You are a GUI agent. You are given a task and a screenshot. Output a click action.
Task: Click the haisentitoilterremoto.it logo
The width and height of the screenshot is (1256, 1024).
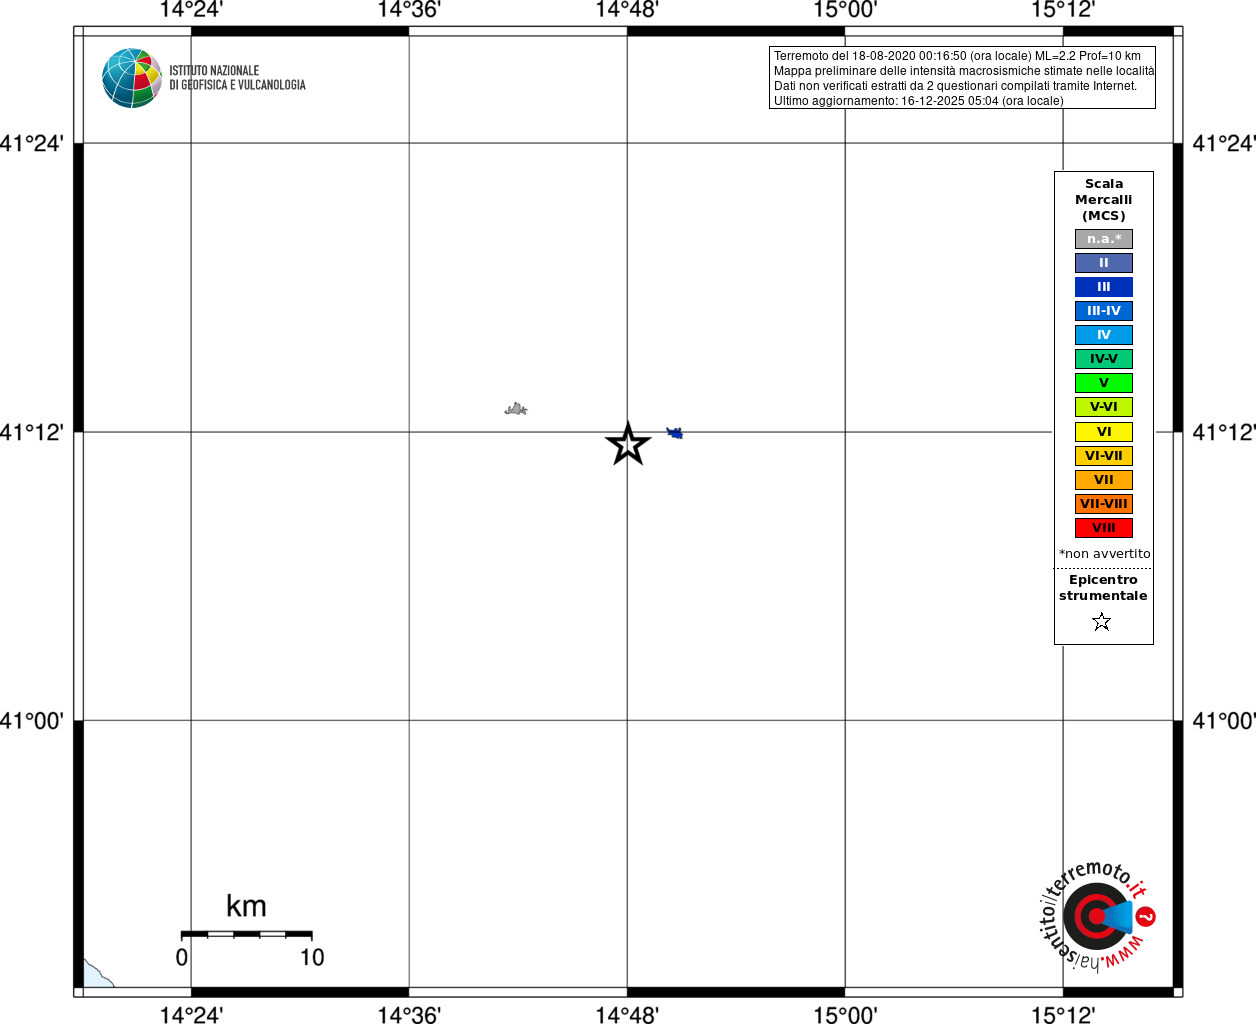point(1097,915)
